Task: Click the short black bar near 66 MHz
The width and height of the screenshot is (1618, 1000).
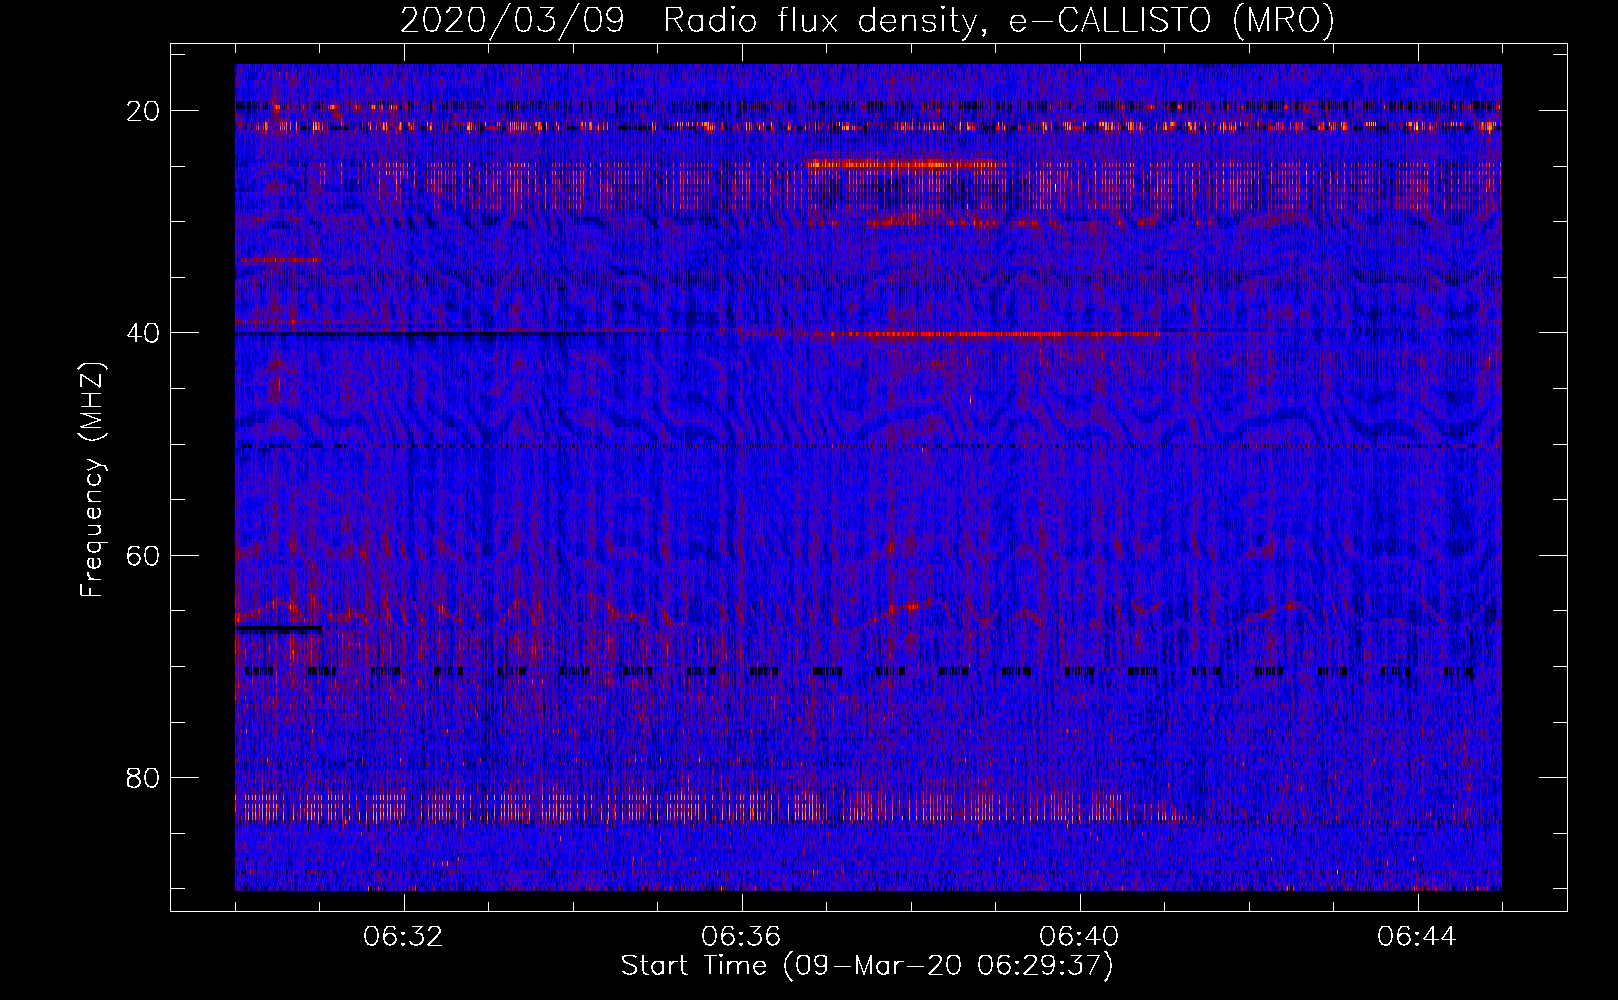Action: (x=279, y=629)
